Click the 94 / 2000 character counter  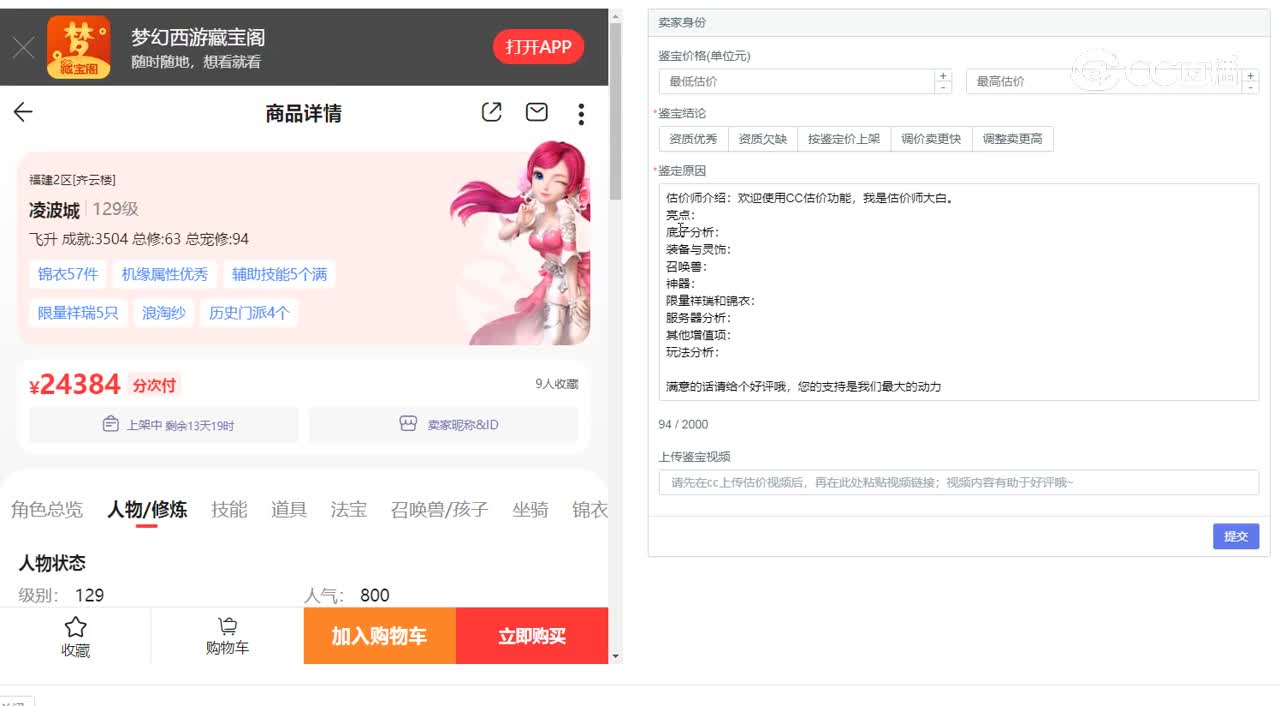[x=683, y=425]
